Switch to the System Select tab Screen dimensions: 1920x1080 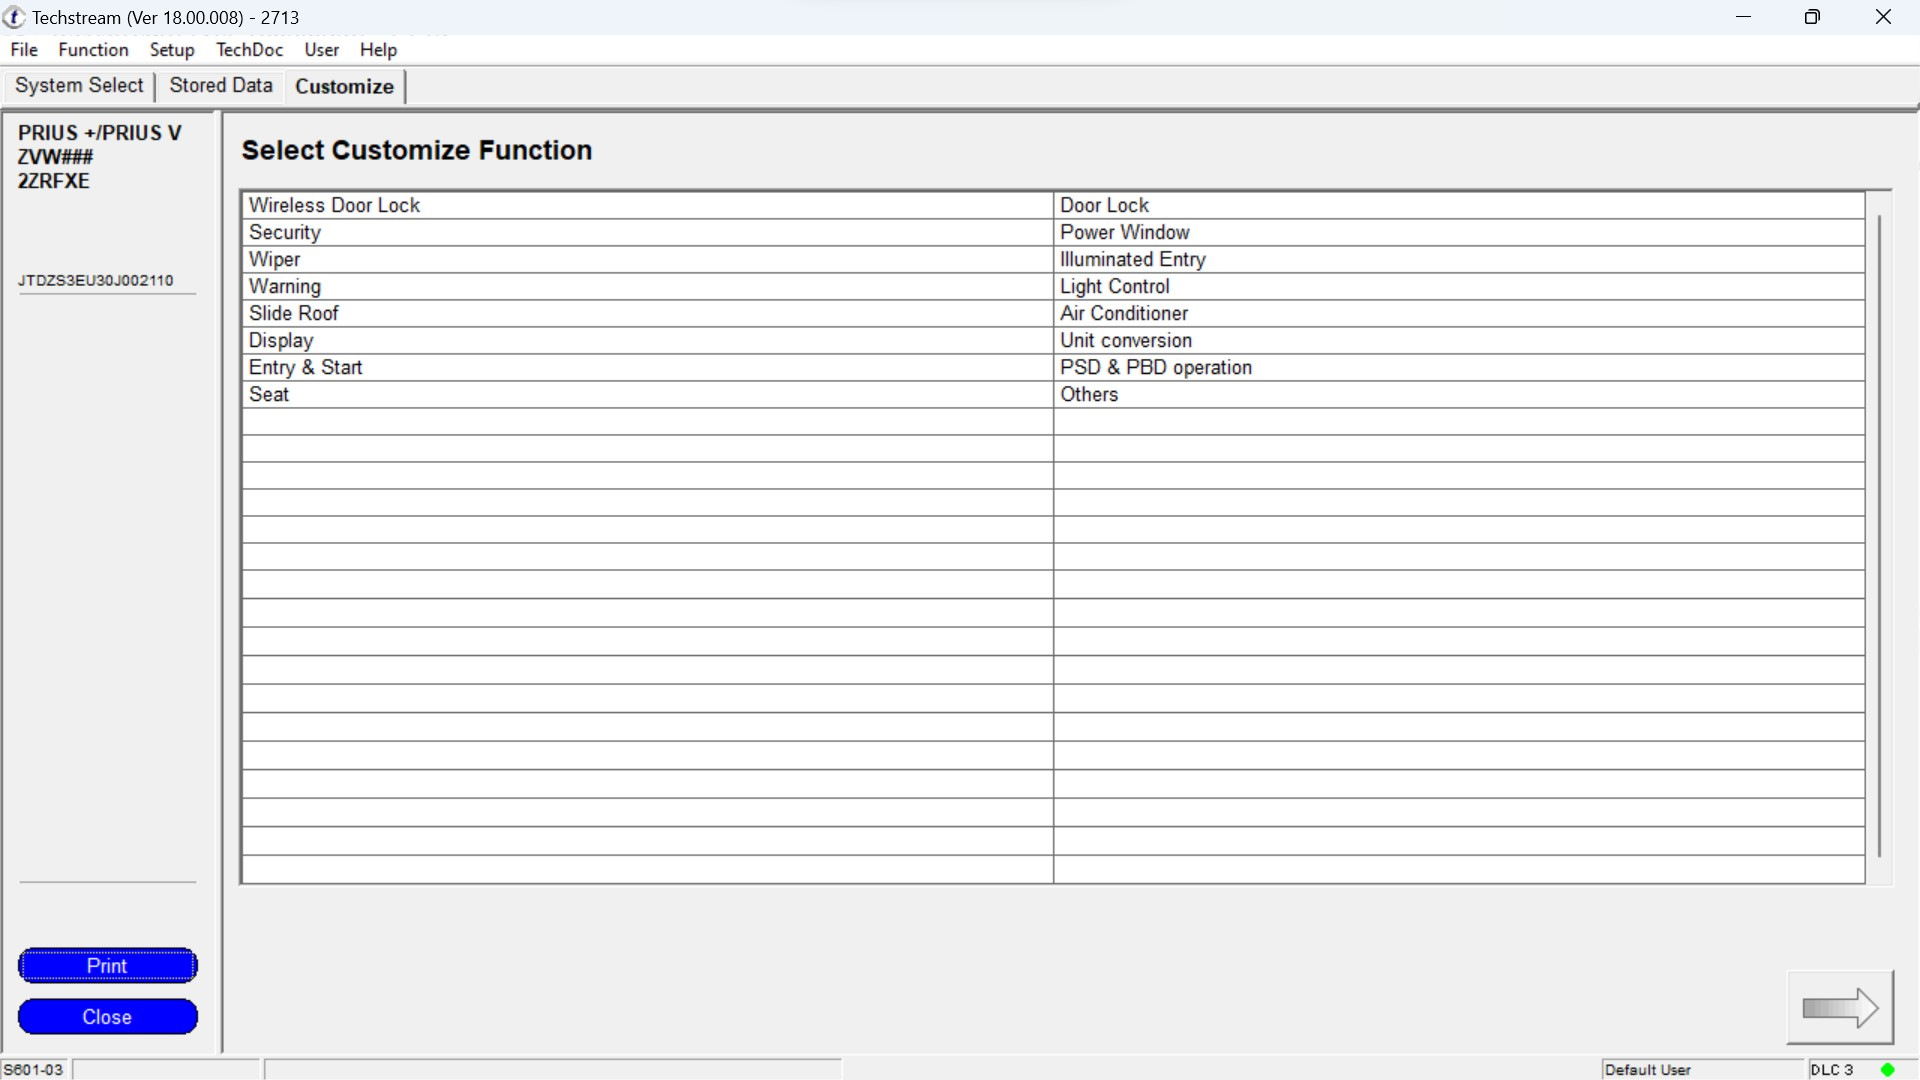79,86
